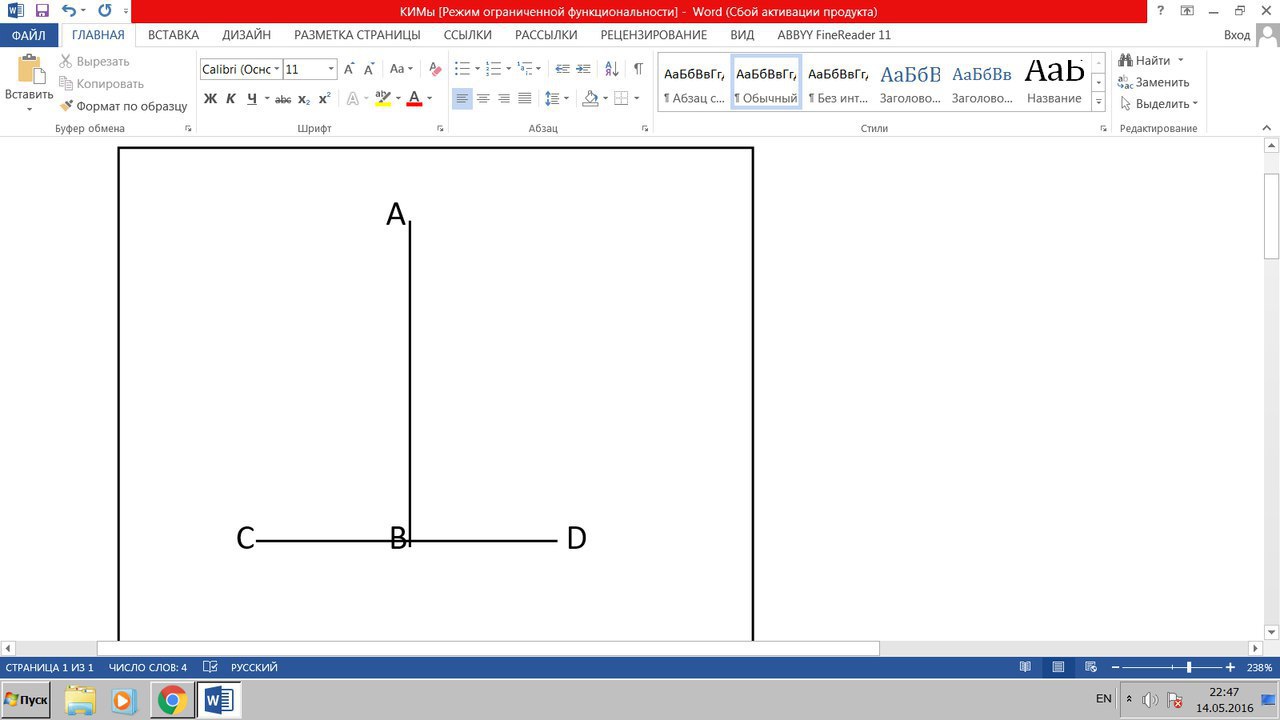The width and height of the screenshot is (1280, 720).
Task: Open the font name dropdown
Action: tap(276, 70)
